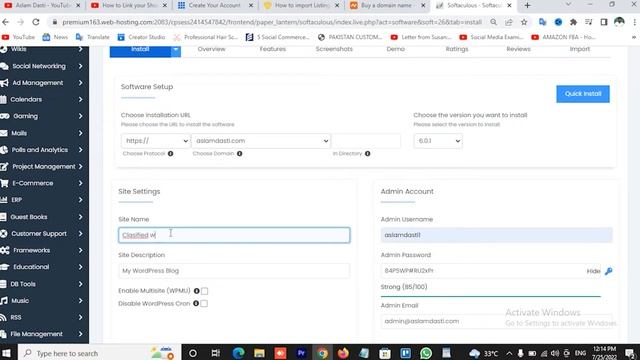
Task: Tick the Disable WordPress Cron checkbox
Action: [x=204, y=304]
